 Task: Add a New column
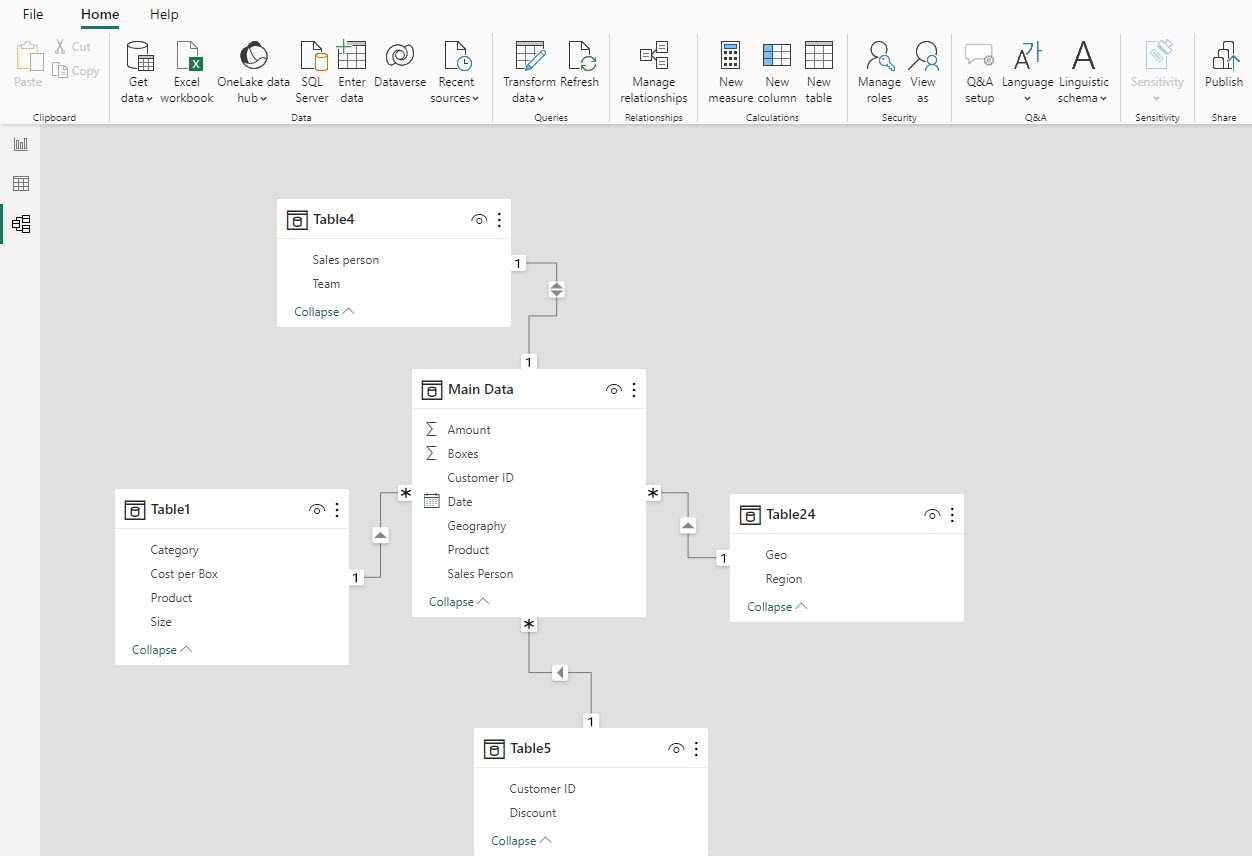pos(777,72)
